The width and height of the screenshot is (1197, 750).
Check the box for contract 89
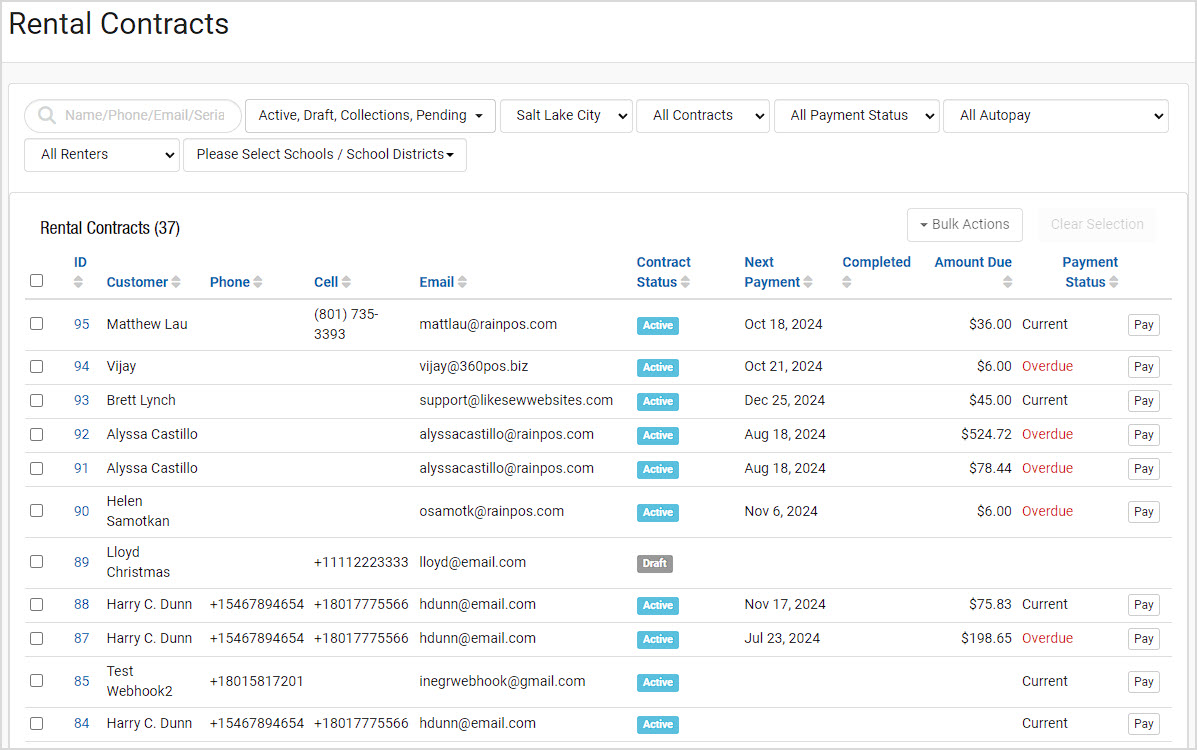(37, 562)
